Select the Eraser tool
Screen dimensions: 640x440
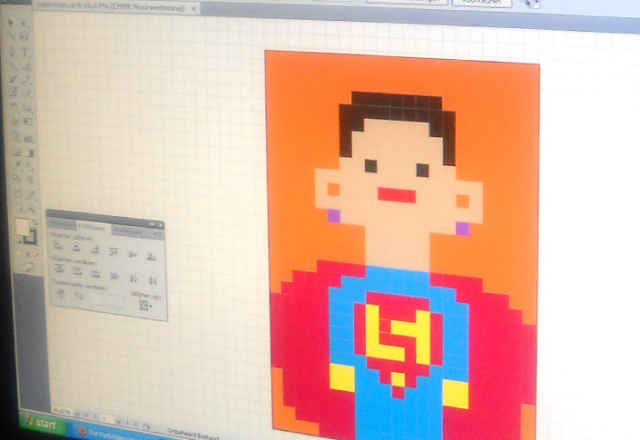[27, 93]
